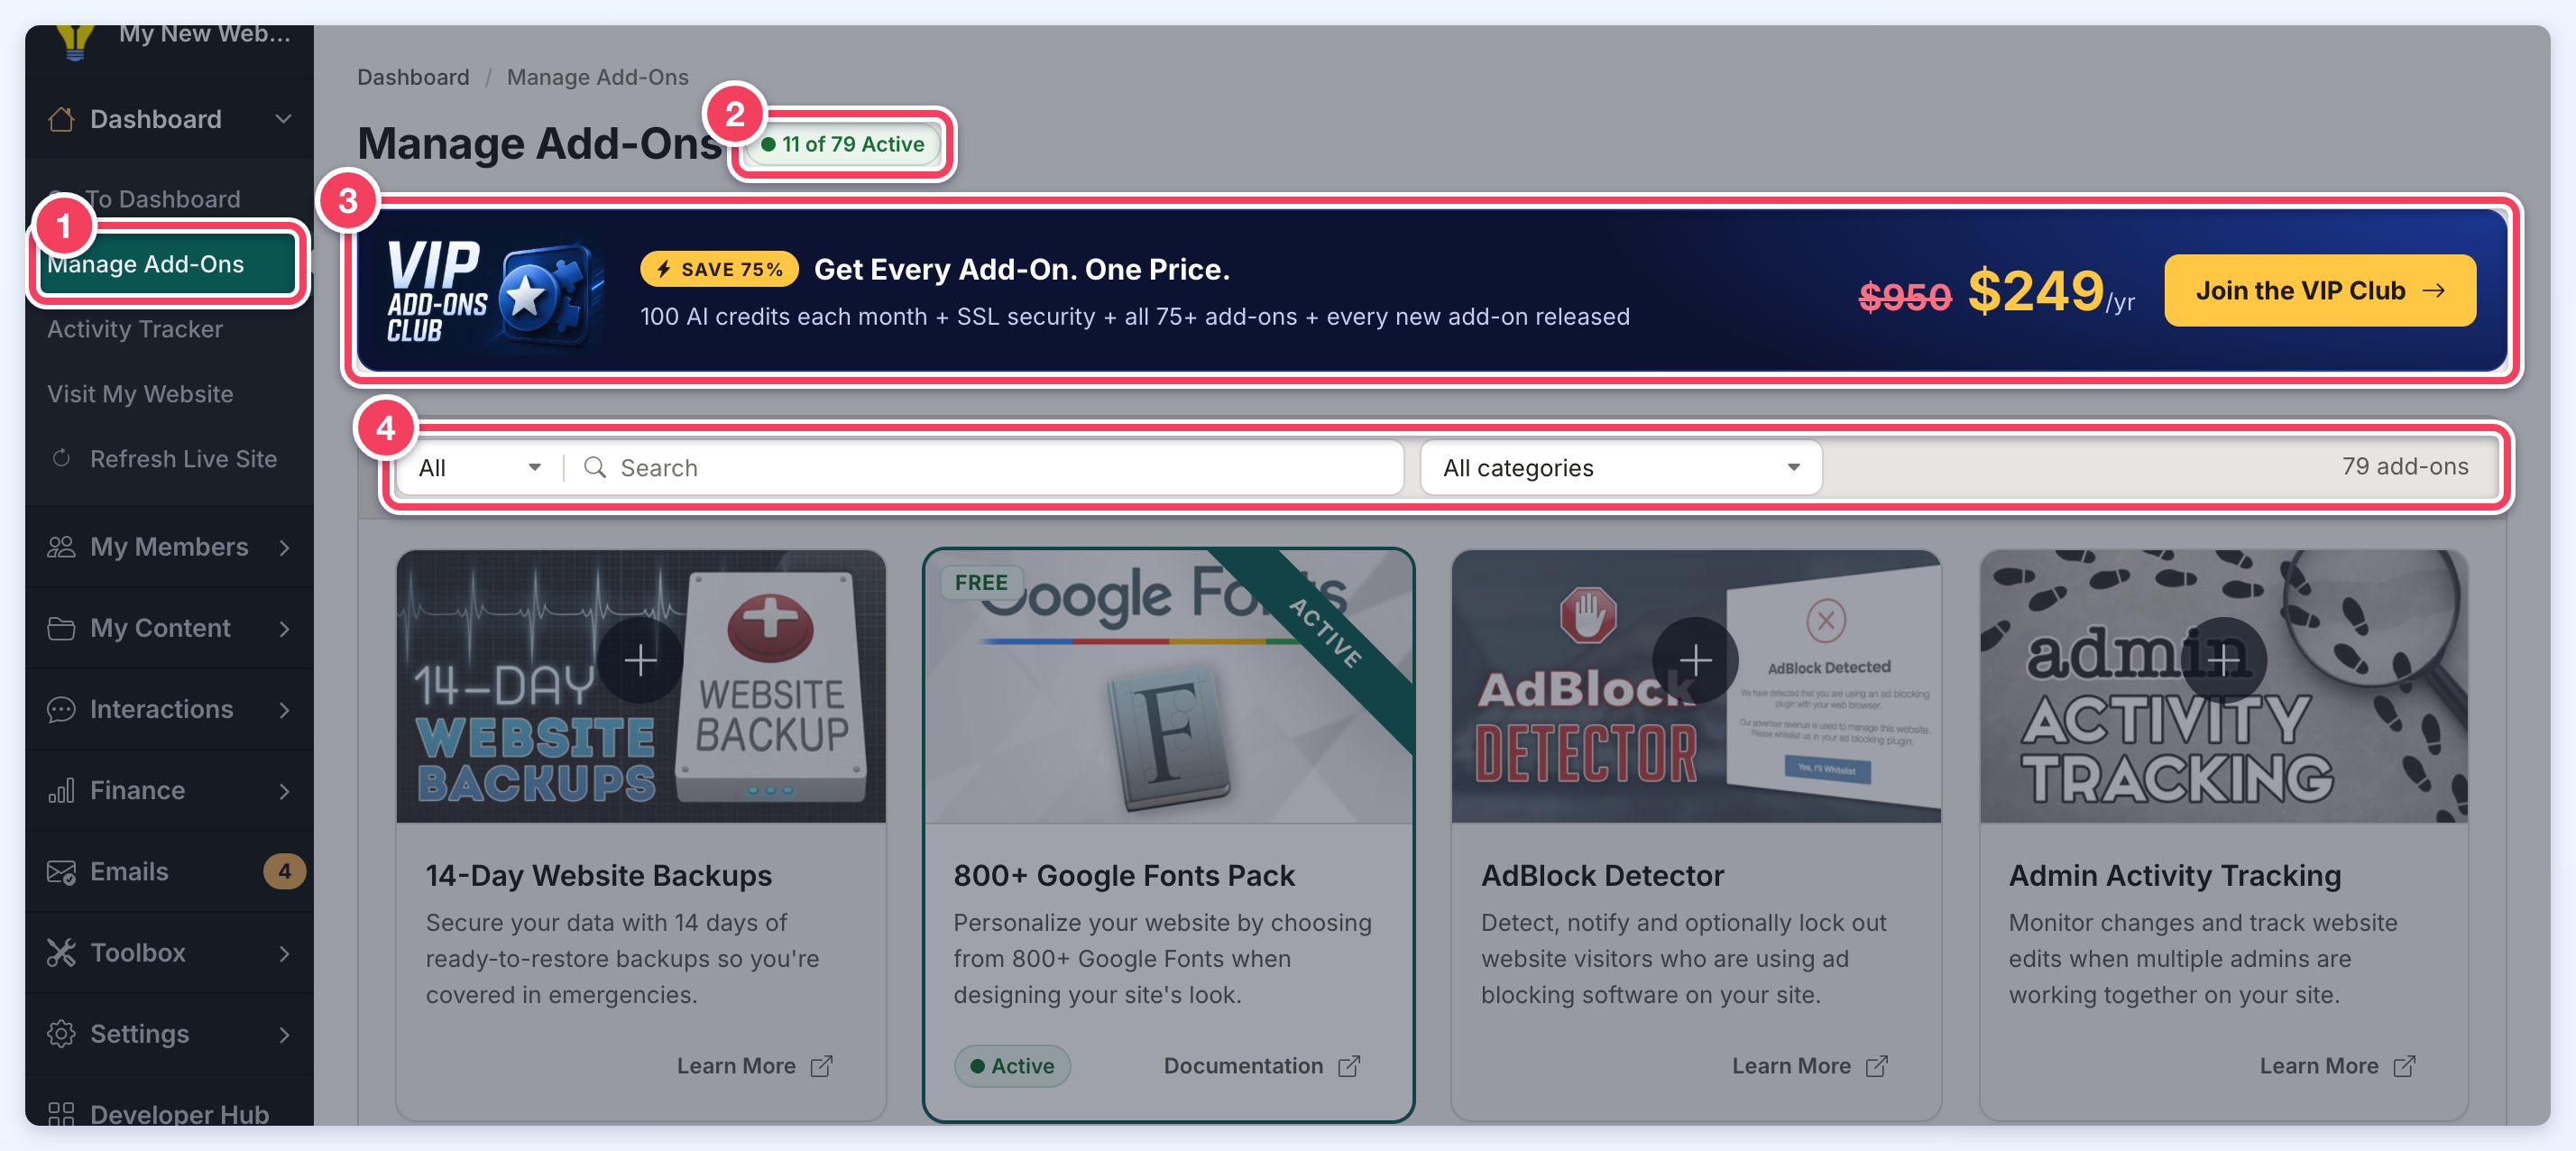The width and height of the screenshot is (2576, 1151).
Task: Click the VIP Add-Ons Club logo
Action: click(495, 291)
